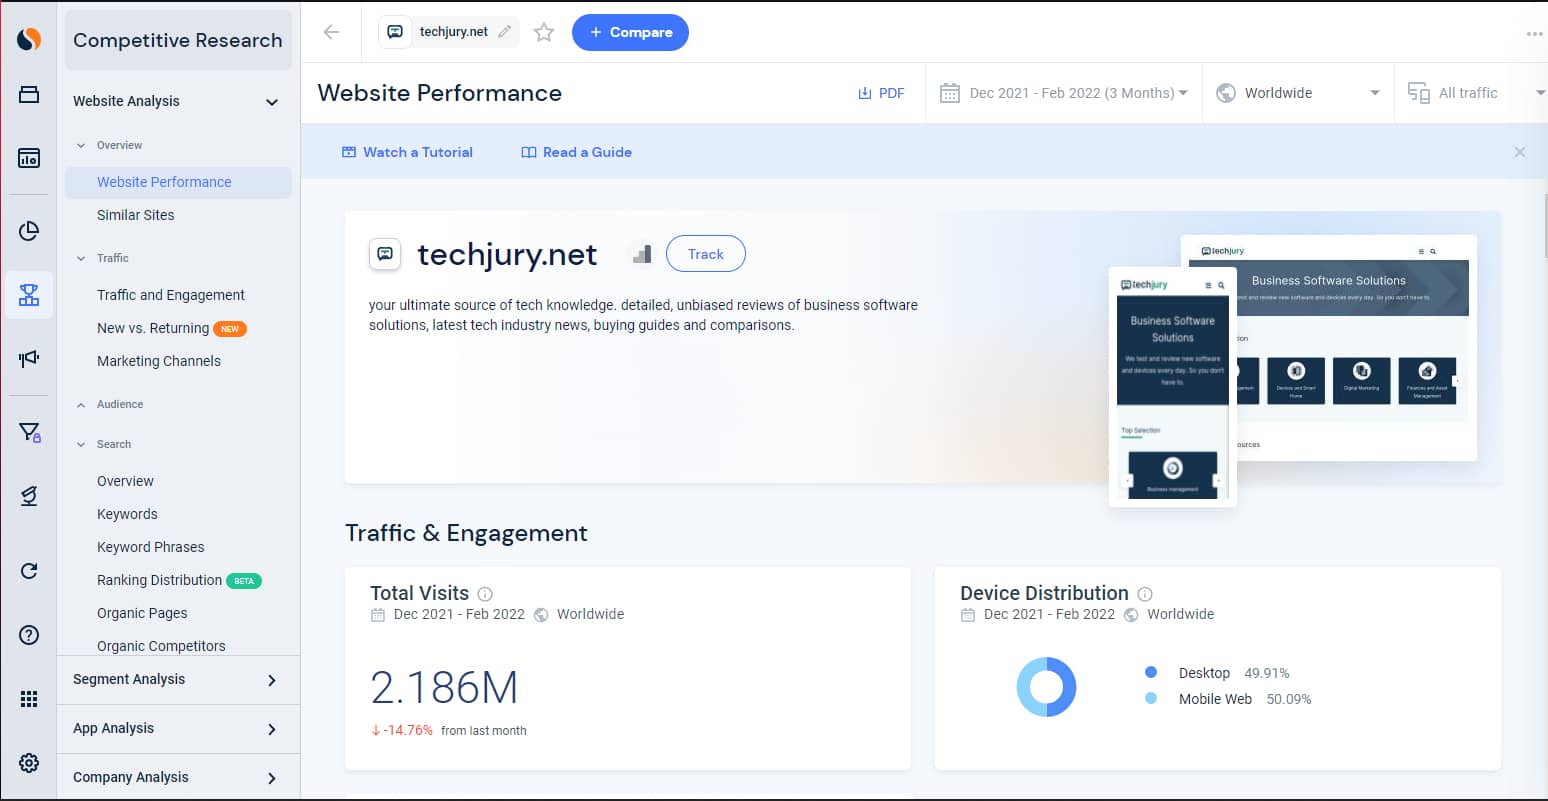Click Read a Guide link
Image resolution: width=1548 pixels, height=801 pixels.
(x=576, y=152)
